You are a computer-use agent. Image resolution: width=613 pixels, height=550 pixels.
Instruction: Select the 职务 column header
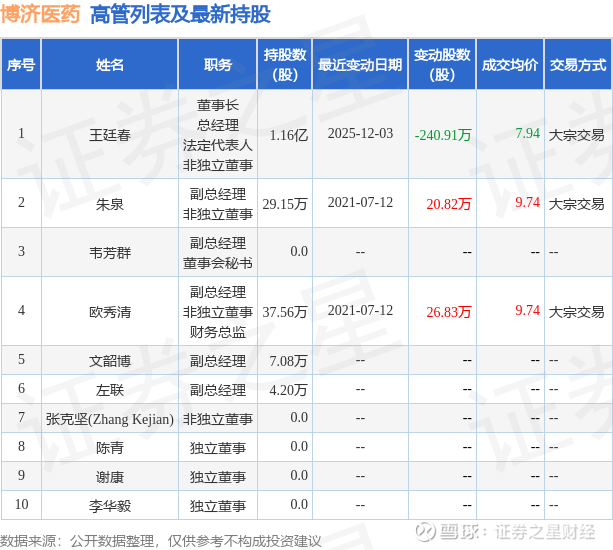tap(218, 64)
